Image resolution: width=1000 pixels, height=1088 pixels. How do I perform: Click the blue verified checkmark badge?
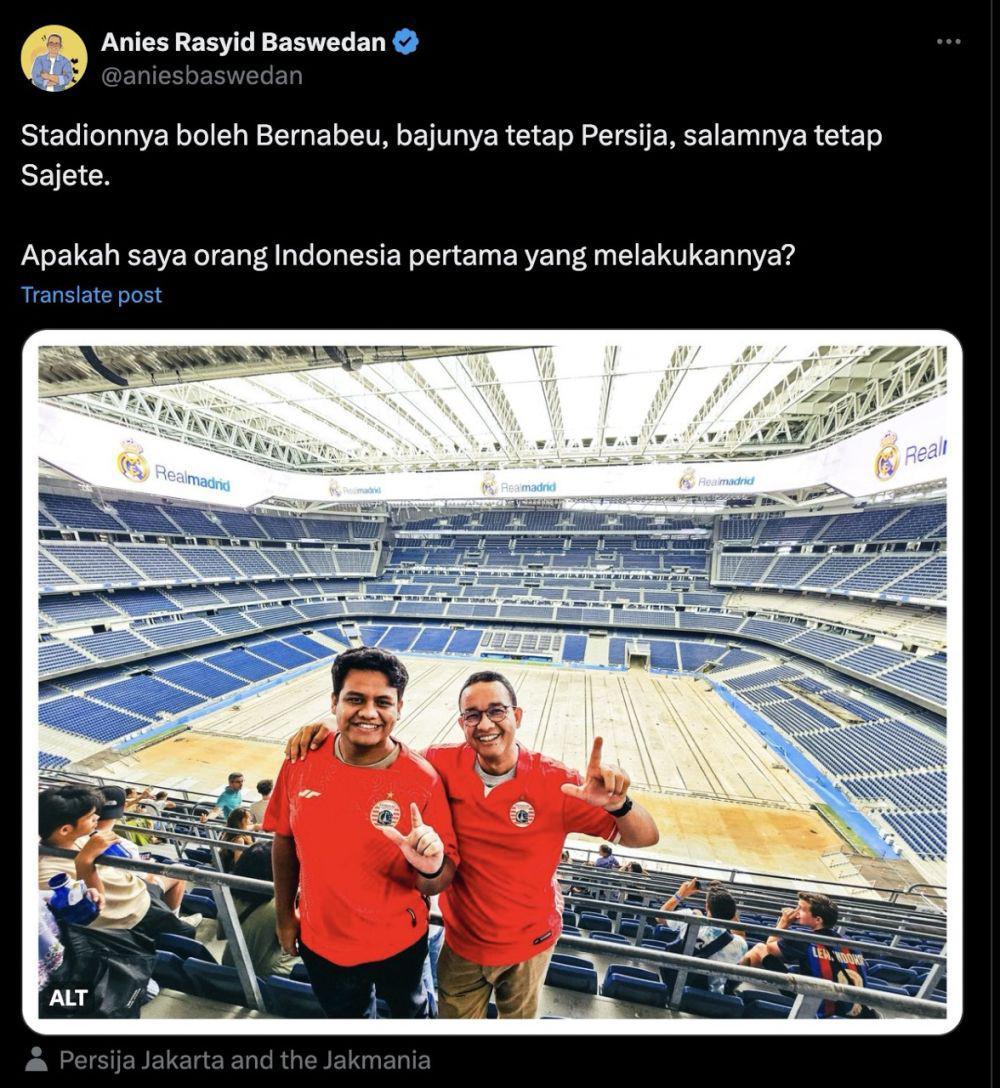(x=406, y=42)
